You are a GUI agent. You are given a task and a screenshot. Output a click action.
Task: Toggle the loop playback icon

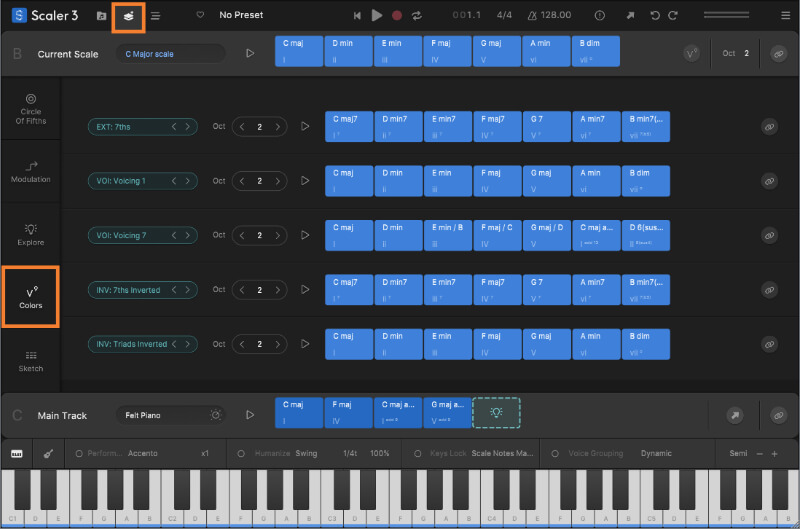417,15
